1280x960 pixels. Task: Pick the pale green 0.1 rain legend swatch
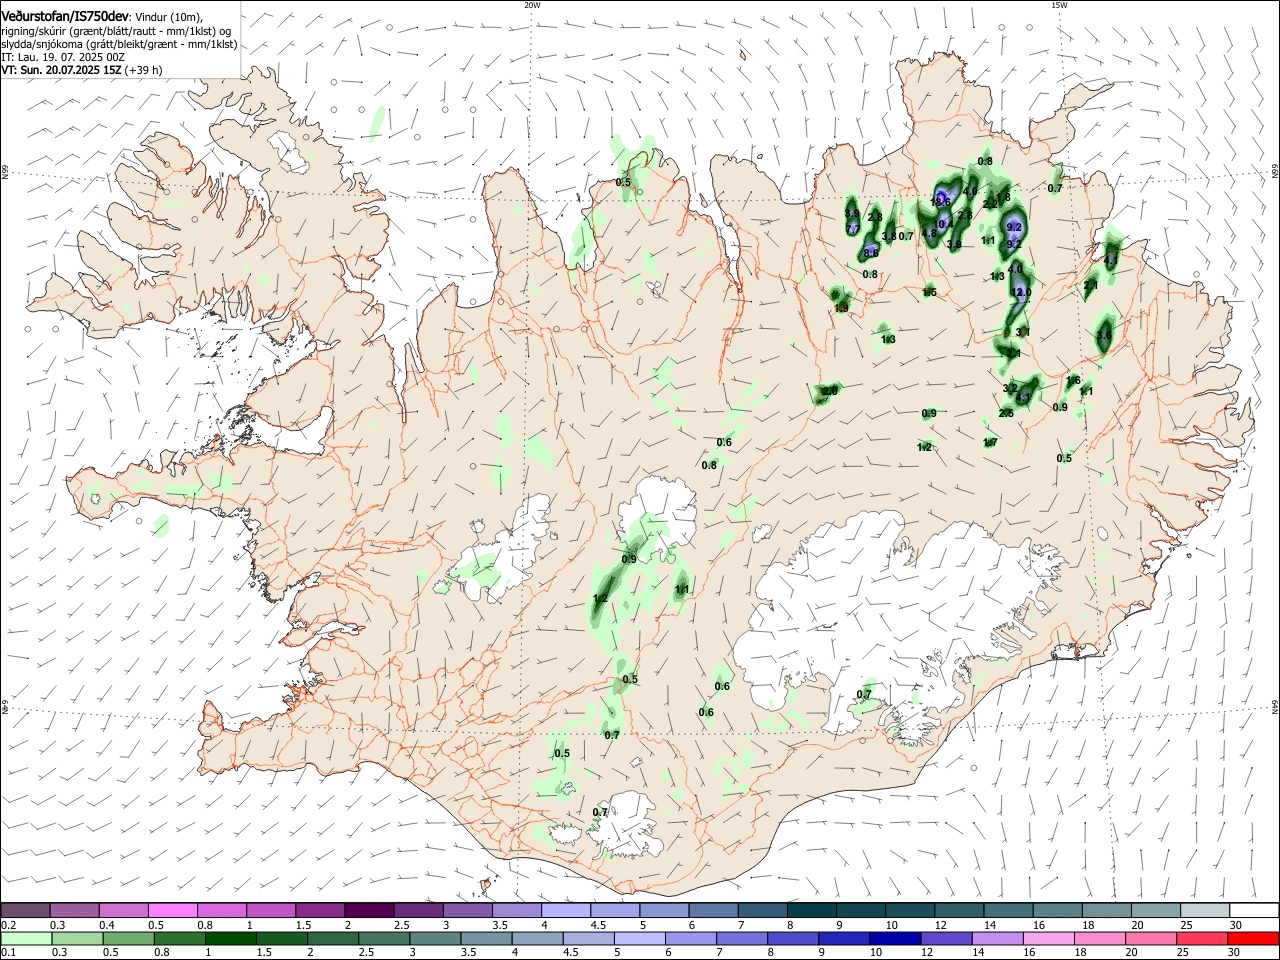pos(26,938)
